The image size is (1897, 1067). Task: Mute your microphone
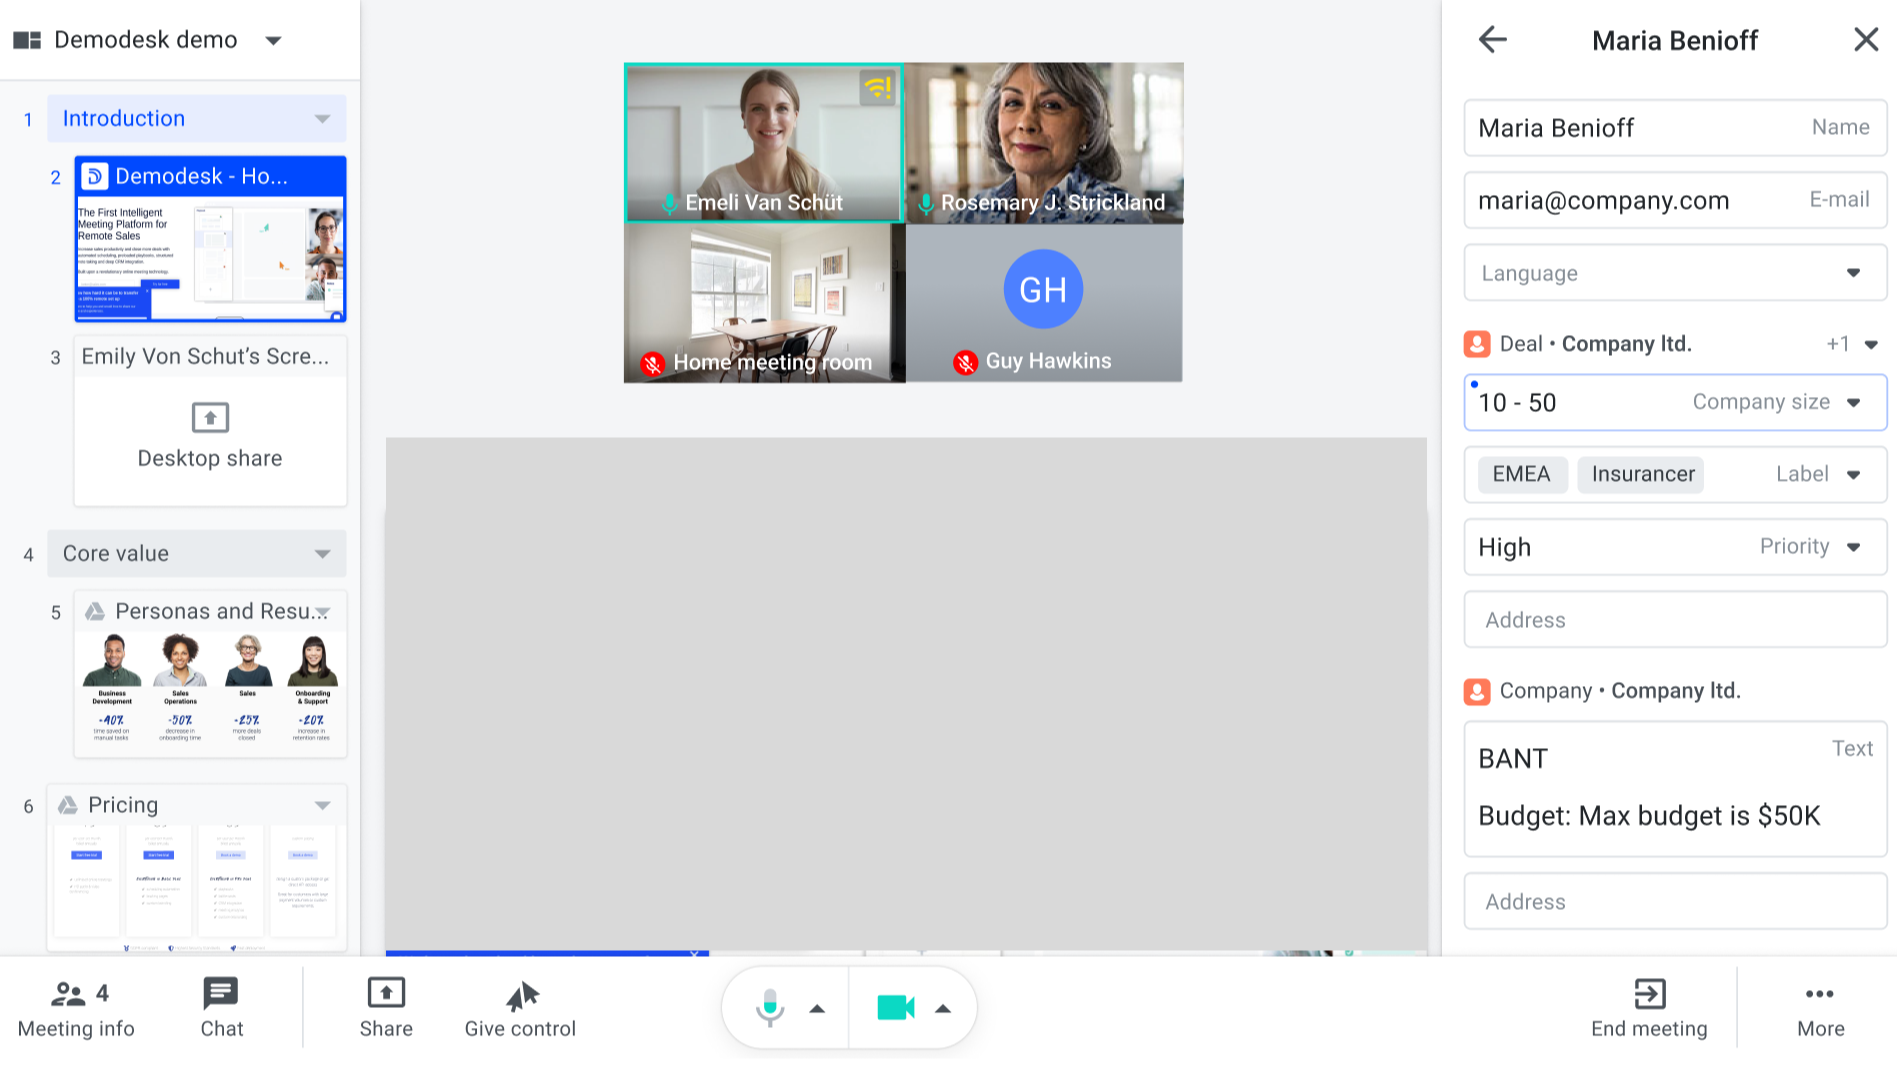tap(770, 1007)
